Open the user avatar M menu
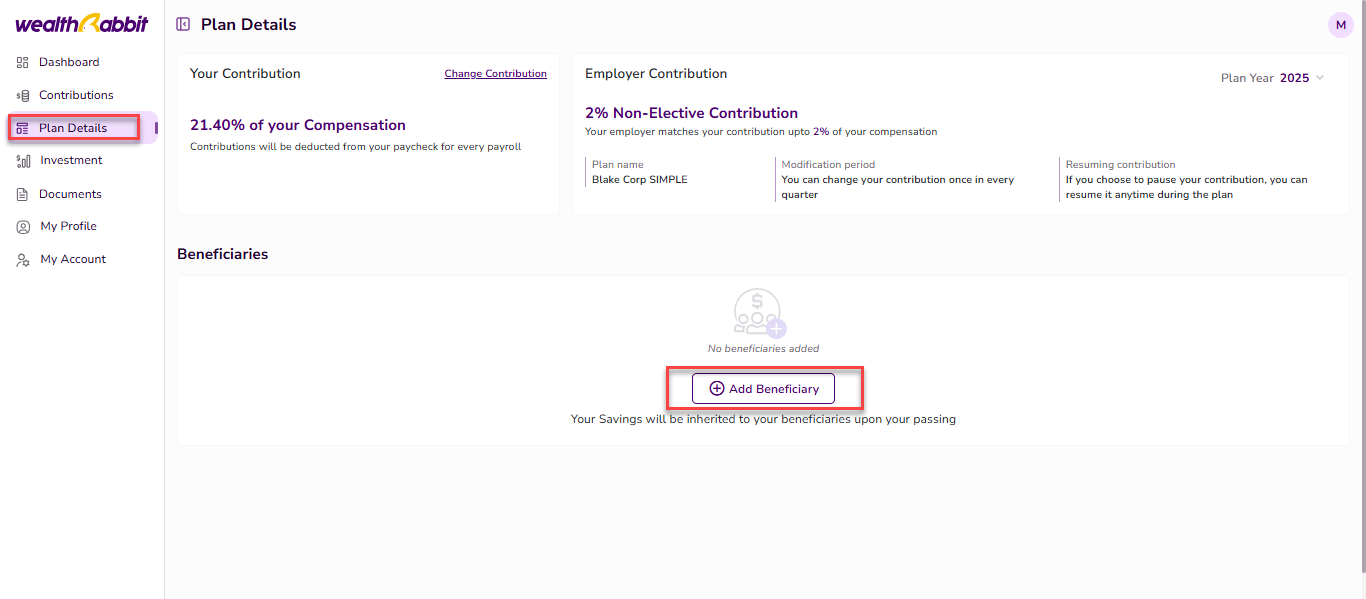Viewport: 1366px width, 599px height. point(1341,25)
